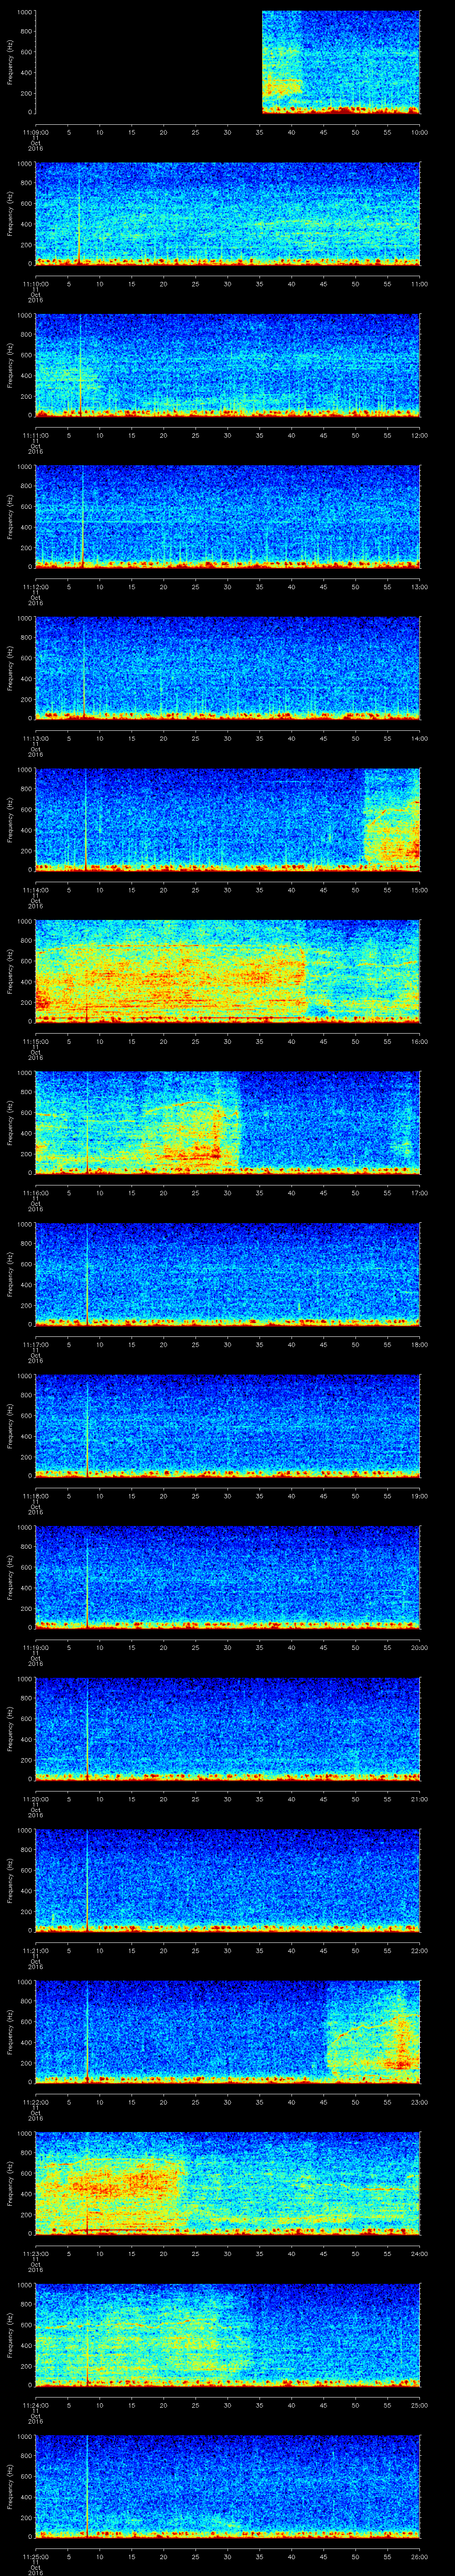Click the 11:16:00 time axis label
The image size is (455, 2576).
coord(35,1192)
